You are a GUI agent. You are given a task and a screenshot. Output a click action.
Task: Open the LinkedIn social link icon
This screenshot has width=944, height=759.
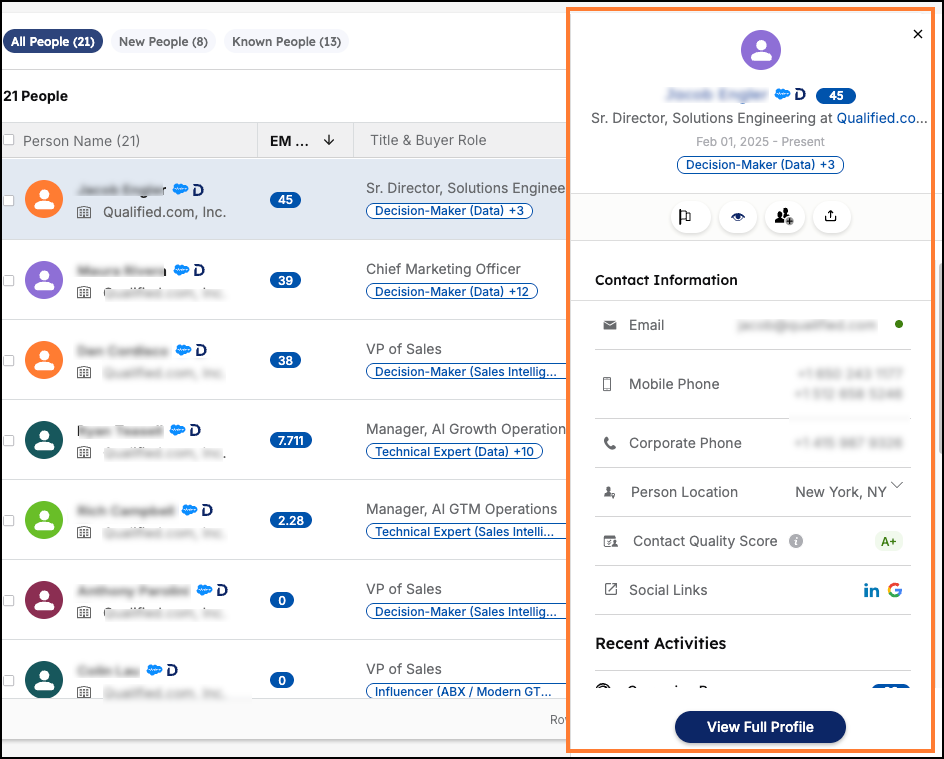(871, 590)
